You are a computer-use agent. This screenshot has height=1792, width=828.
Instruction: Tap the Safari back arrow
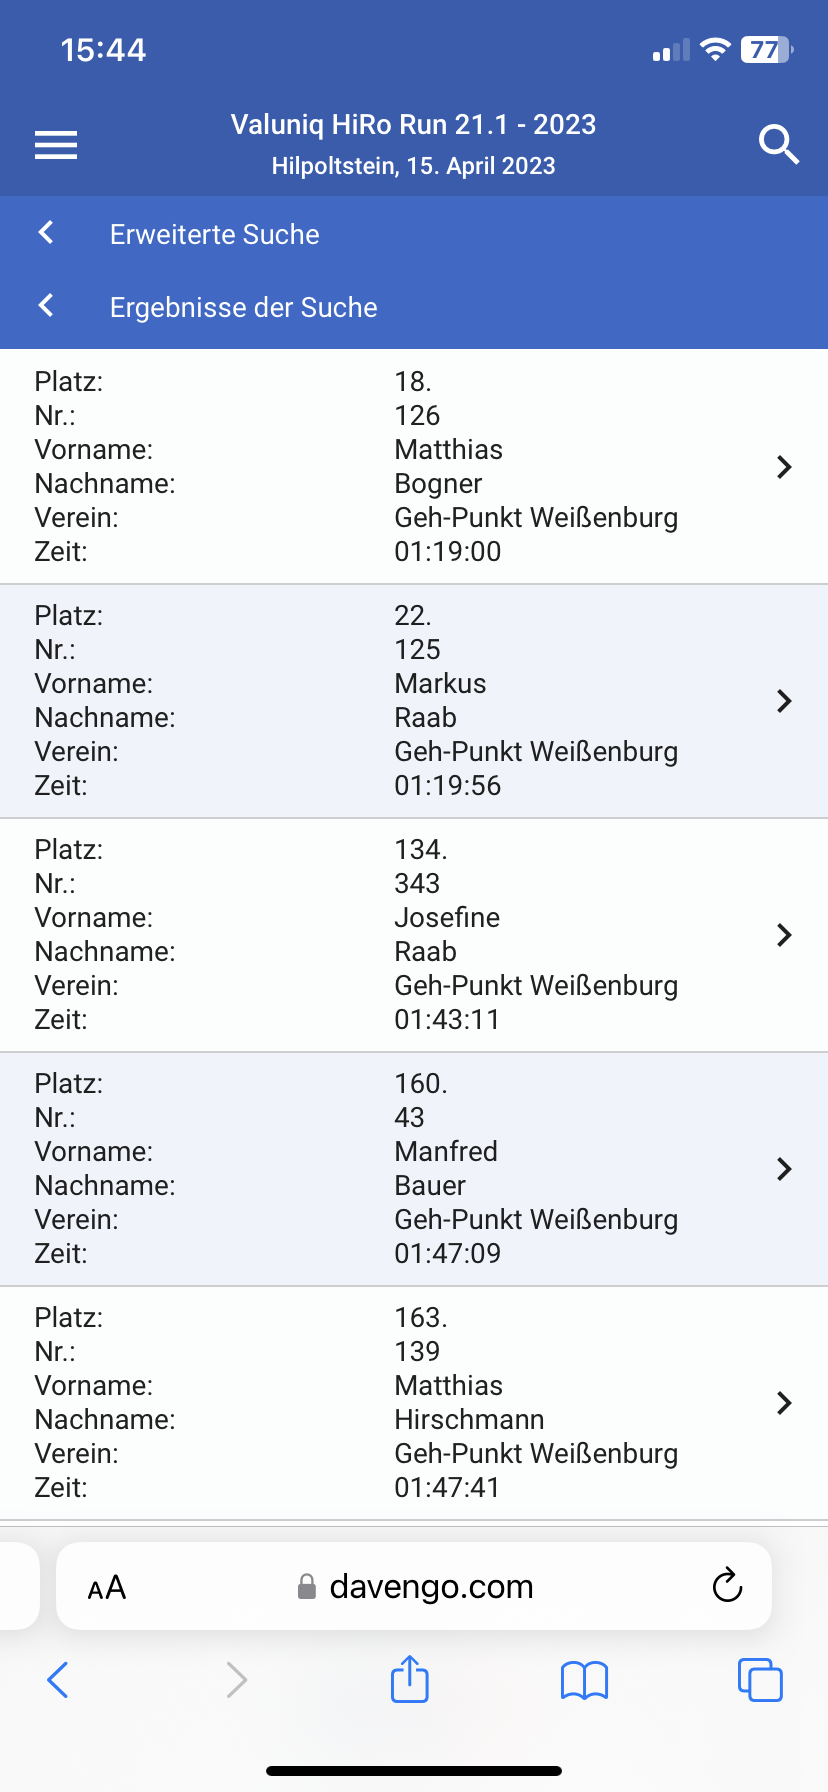58,1680
